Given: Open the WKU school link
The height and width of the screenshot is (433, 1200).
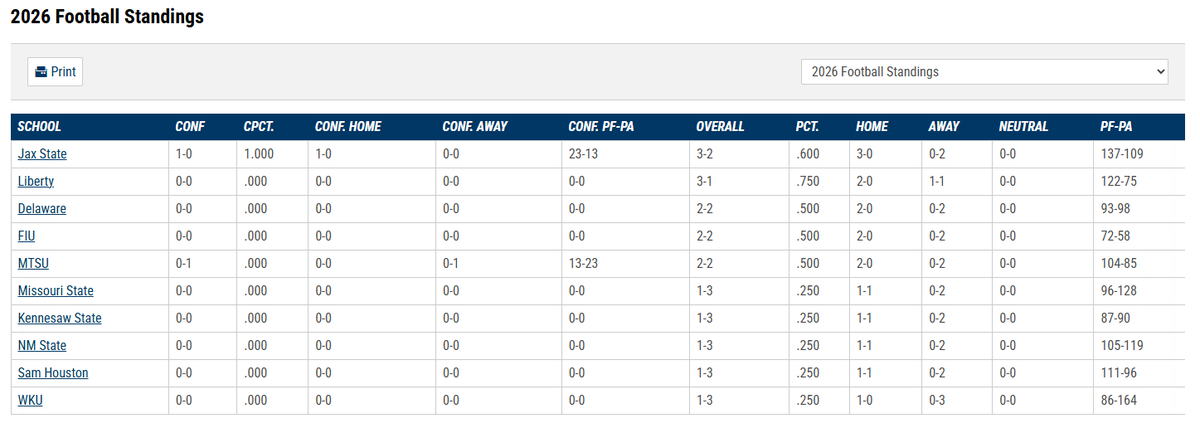Looking at the screenshot, I should (30, 400).
